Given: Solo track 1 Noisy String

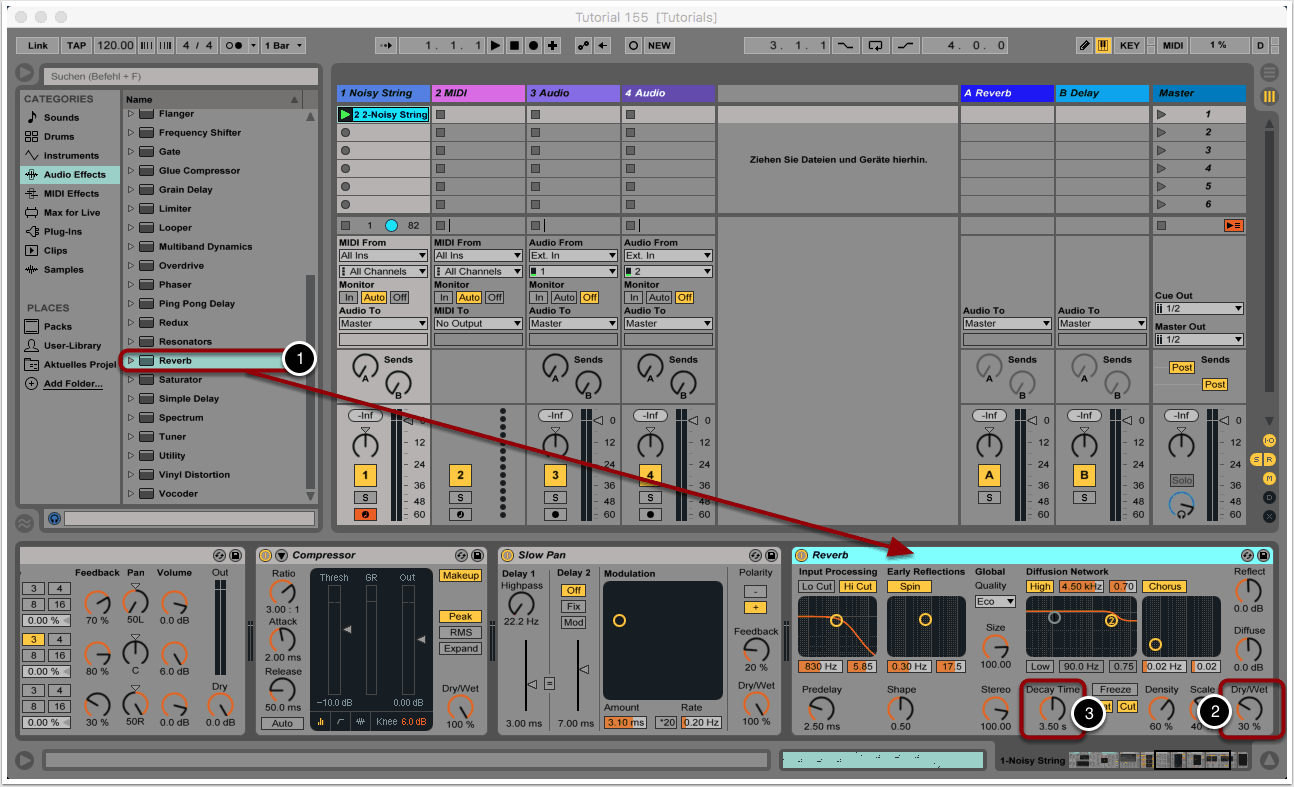Looking at the screenshot, I should pyautogui.click(x=366, y=497).
